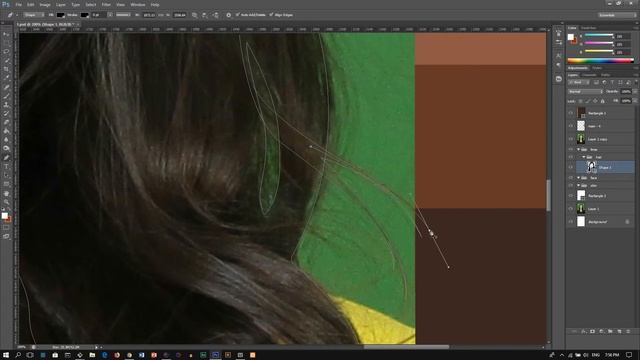This screenshot has height=360, width=640.
Task: Click the color spectrum ramp
Action: pyautogui.click(x=600, y=61)
